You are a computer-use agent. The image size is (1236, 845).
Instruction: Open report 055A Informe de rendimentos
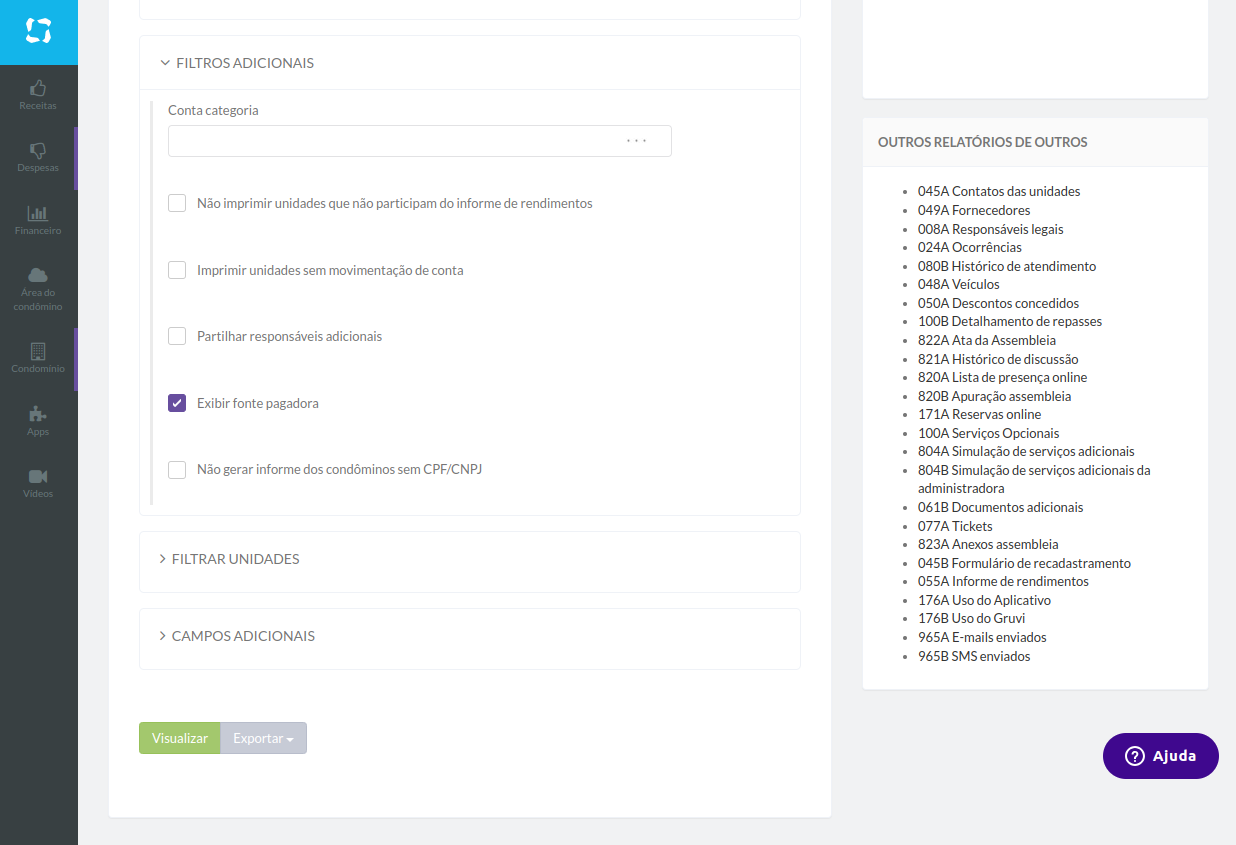click(x=1003, y=581)
